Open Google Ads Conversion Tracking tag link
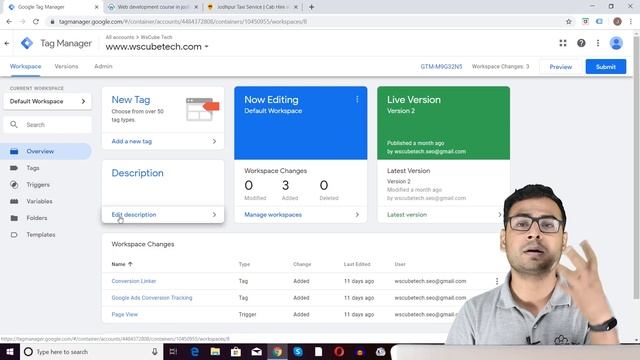Image resolution: width=640 pixels, height=360 pixels. coord(152,298)
